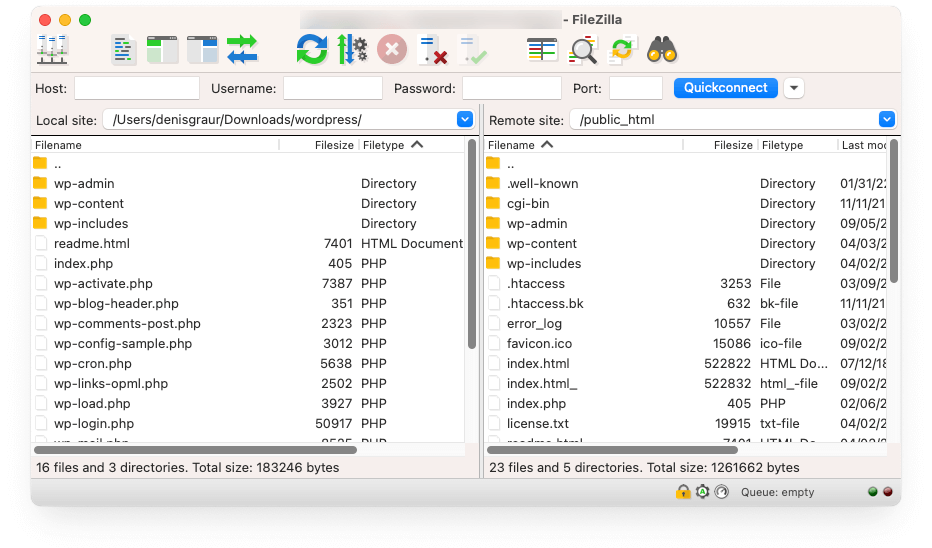Focus the Password input field

click(x=512, y=88)
